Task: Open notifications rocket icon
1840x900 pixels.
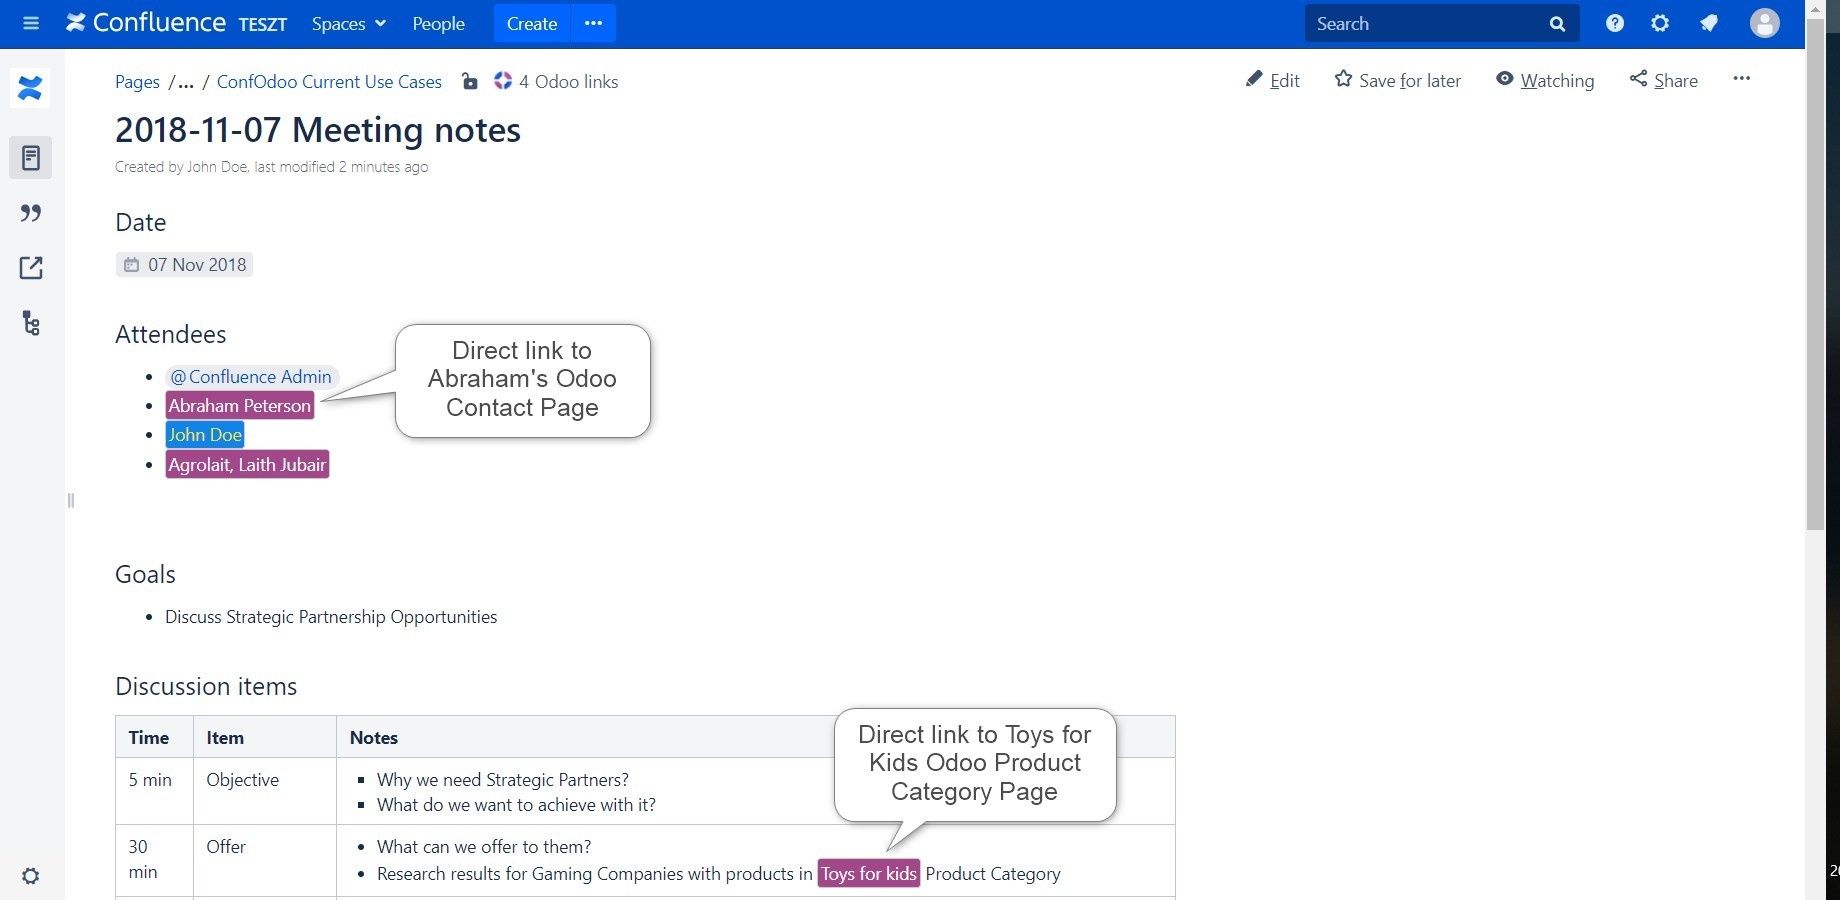Action: pyautogui.click(x=1709, y=23)
